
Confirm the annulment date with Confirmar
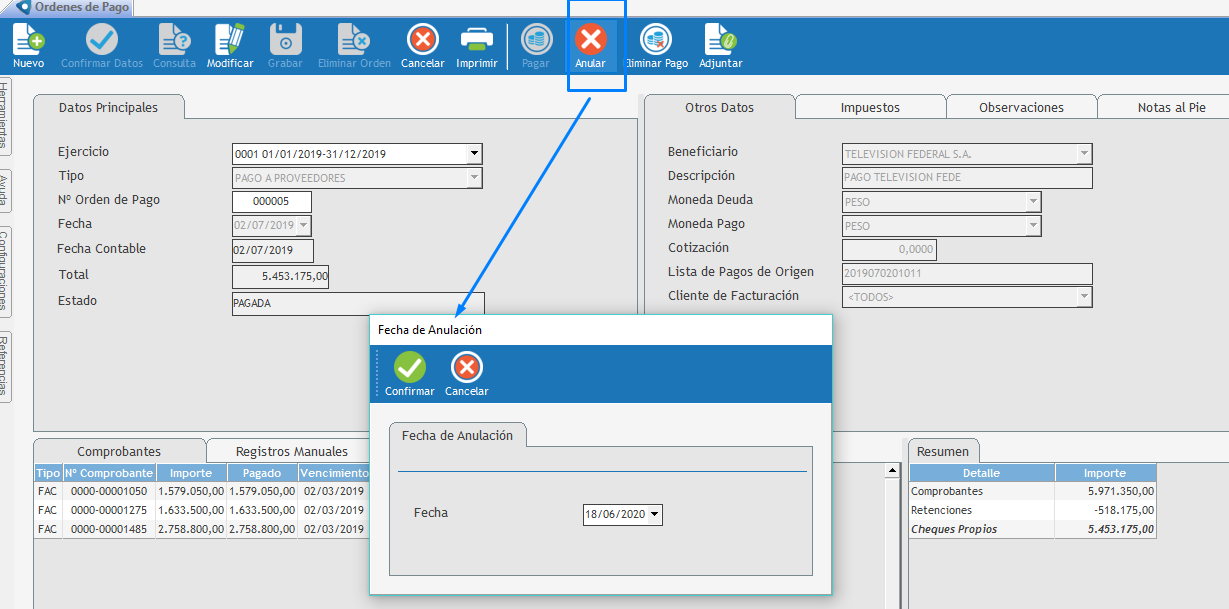[409, 368]
